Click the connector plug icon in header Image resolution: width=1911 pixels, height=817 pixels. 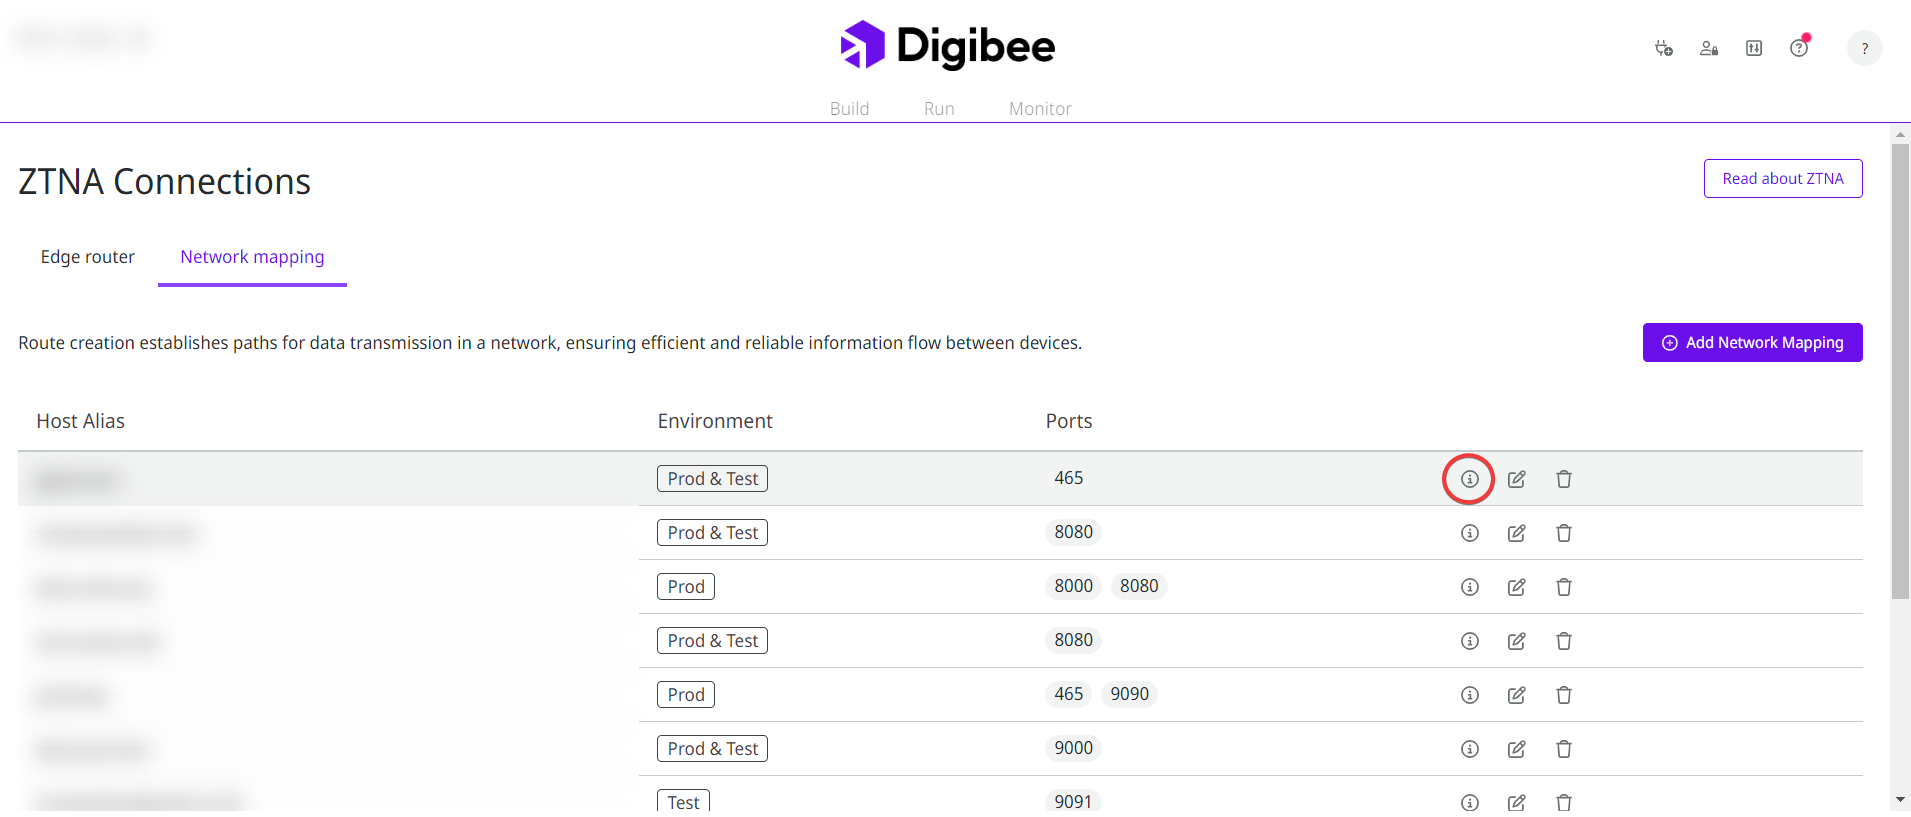[1664, 48]
